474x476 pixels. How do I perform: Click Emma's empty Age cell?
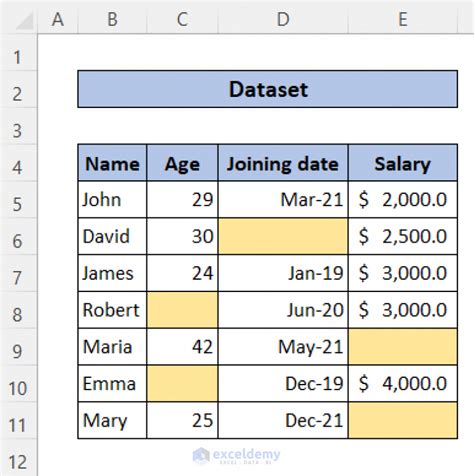pos(182,383)
